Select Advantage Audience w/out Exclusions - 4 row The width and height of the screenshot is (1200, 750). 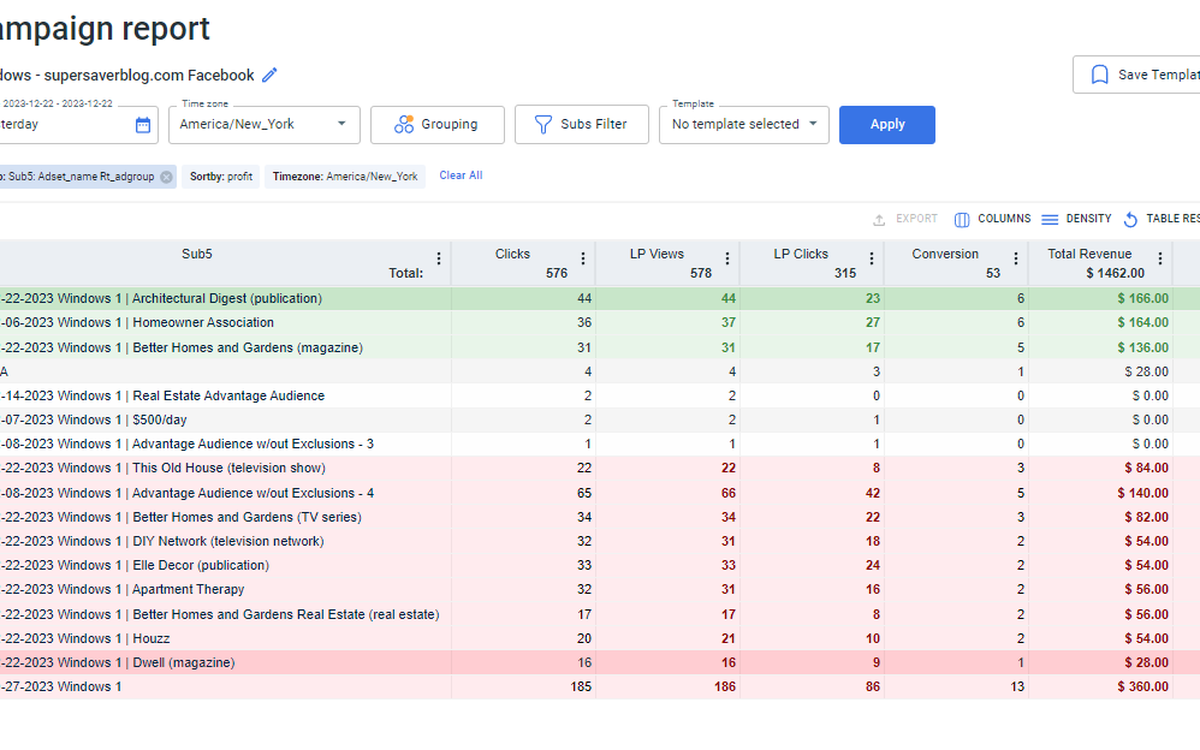click(x=600, y=493)
